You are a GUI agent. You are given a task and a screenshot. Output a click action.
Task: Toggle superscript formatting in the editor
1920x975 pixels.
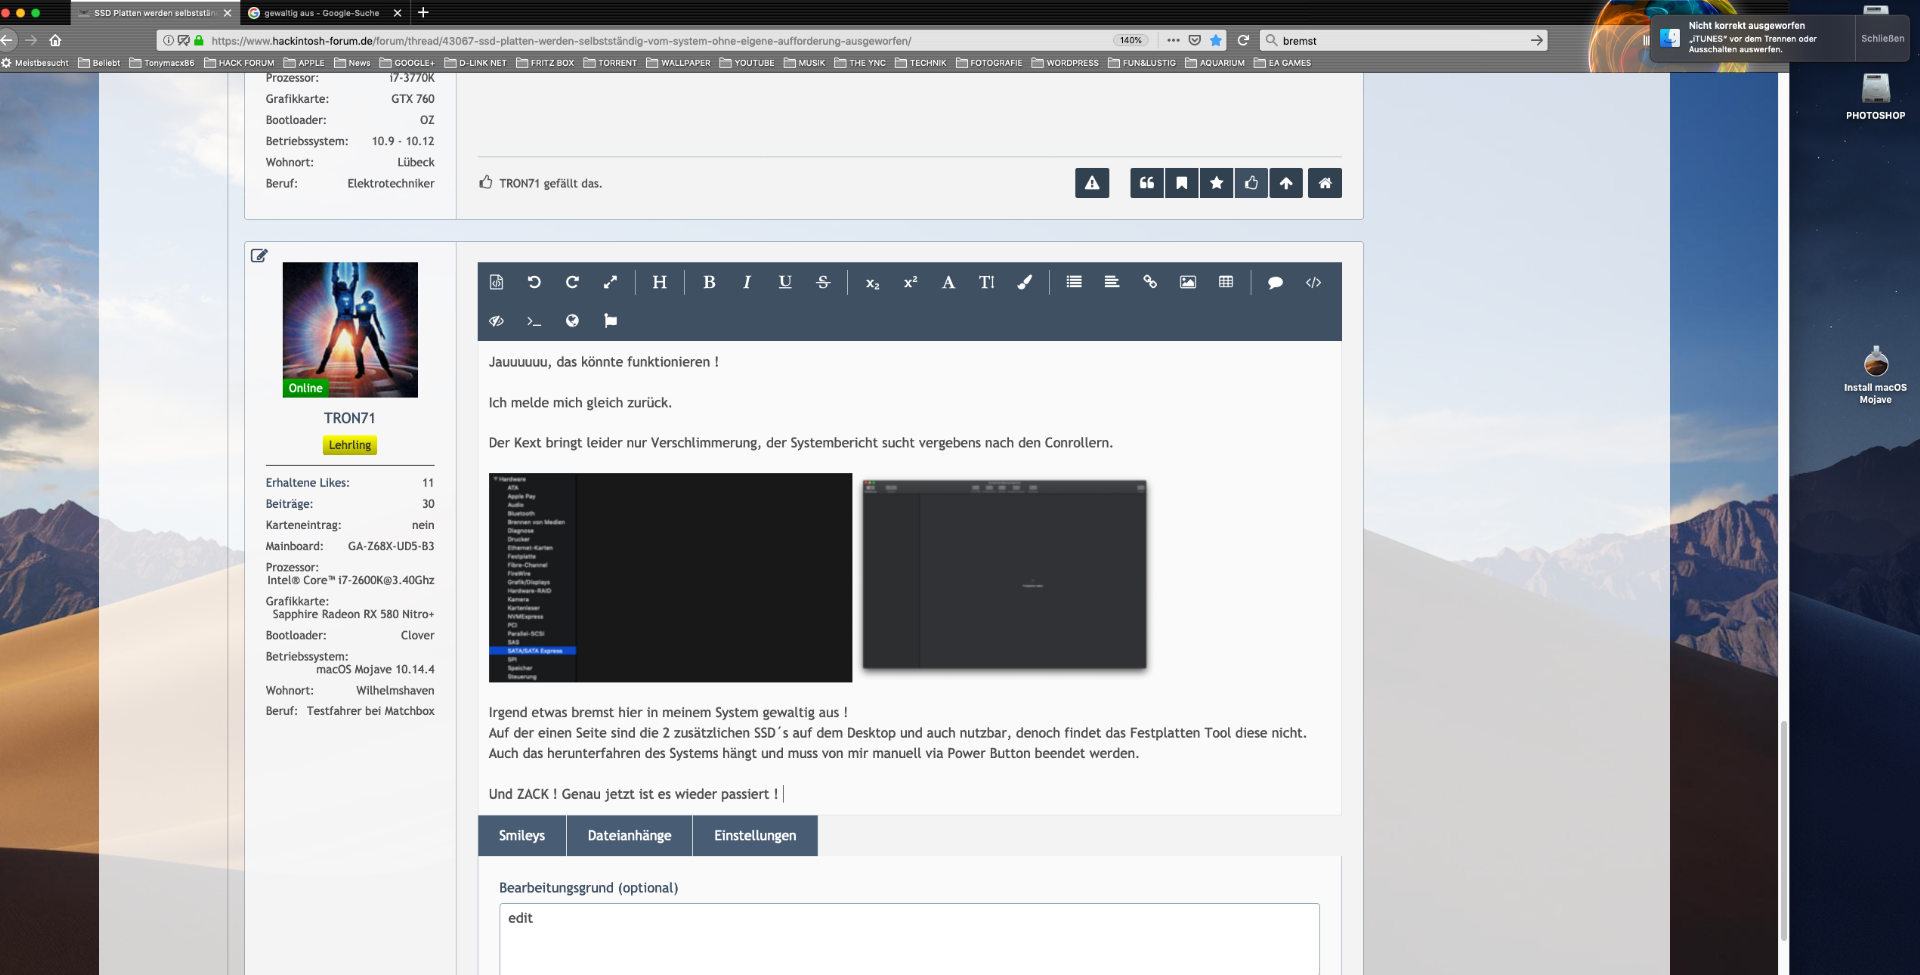[x=910, y=282]
